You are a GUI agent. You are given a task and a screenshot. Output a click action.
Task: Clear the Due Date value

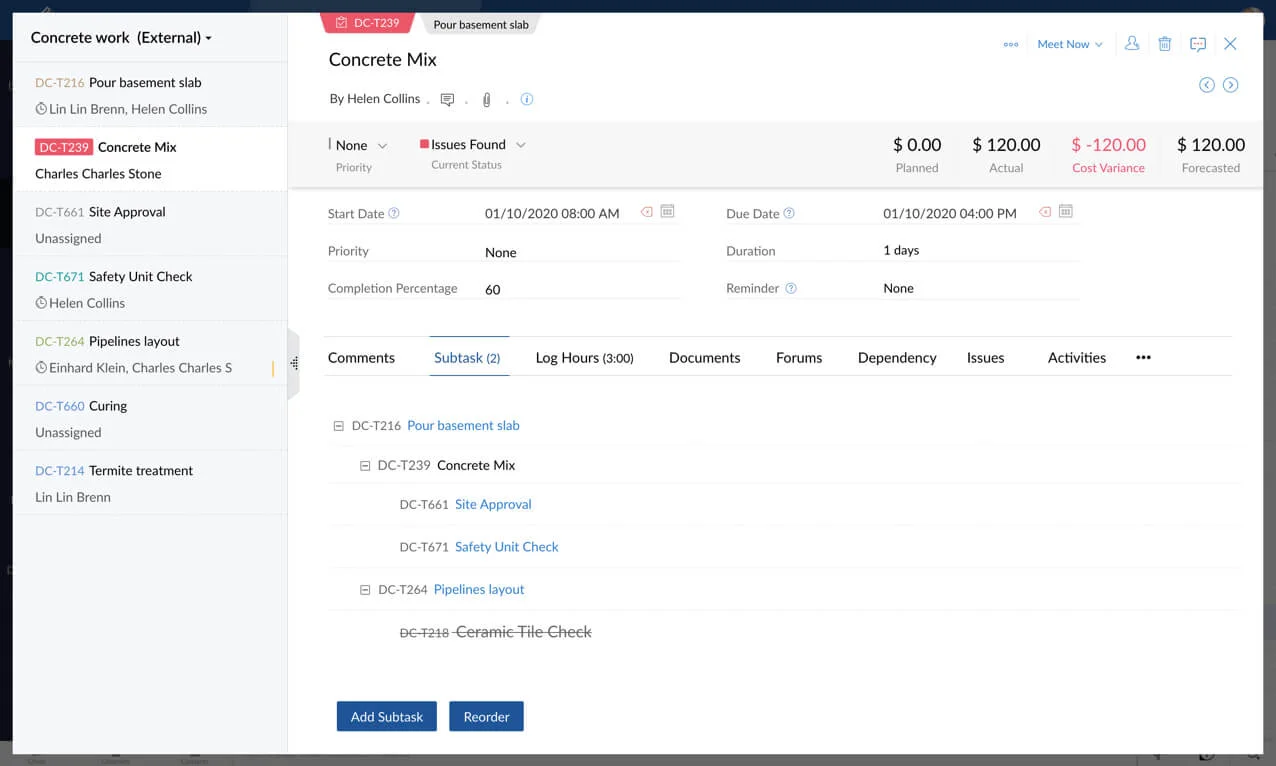click(1045, 212)
